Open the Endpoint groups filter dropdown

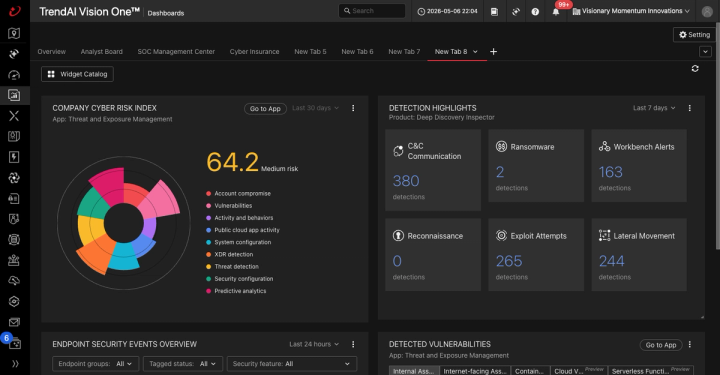coord(96,364)
